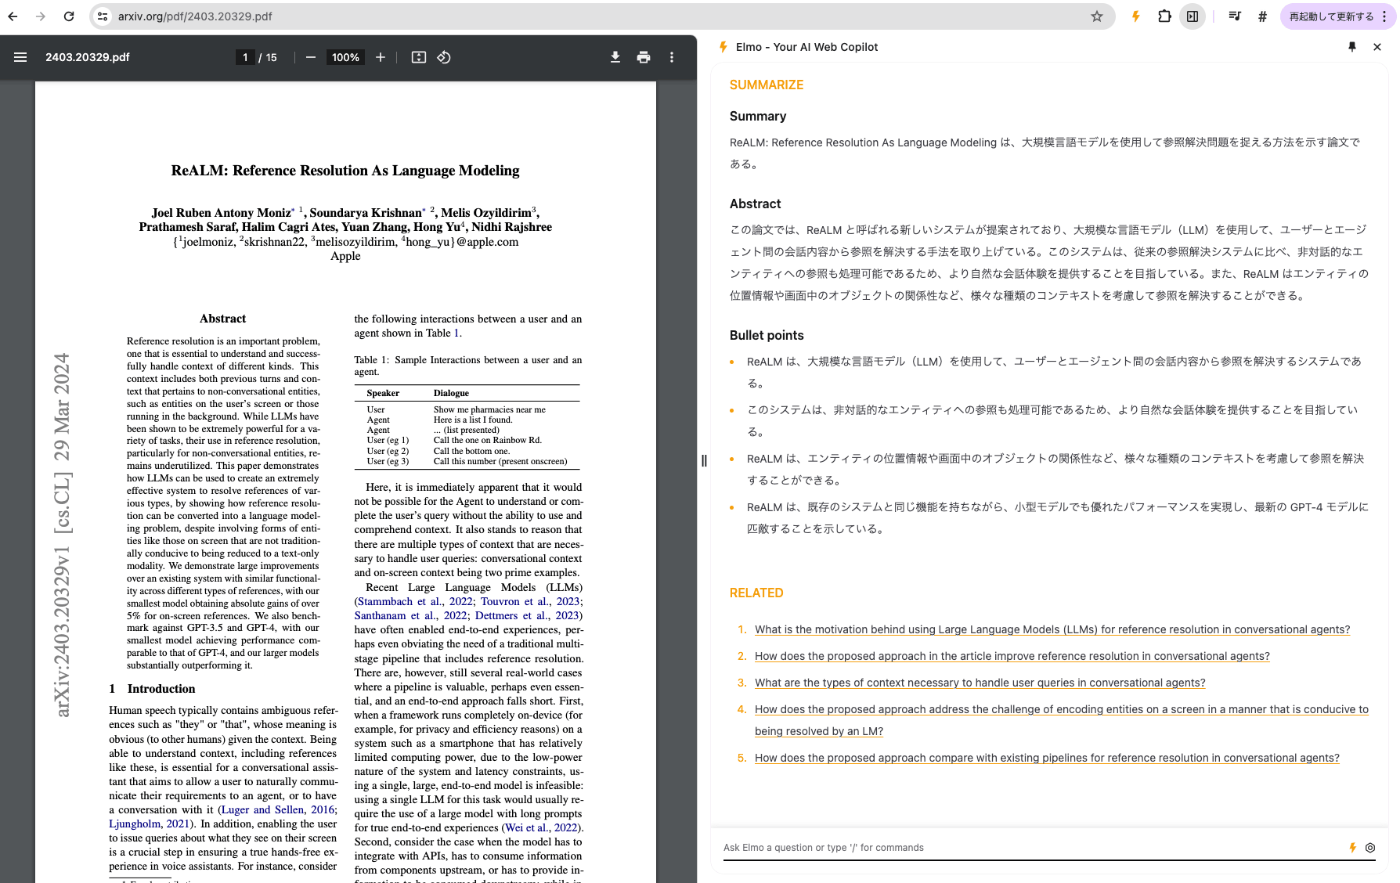Viewport: 1400px width, 883px height.
Task: Click the lightning icon in Ask Elmo bar
Action: pyautogui.click(x=1353, y=847)
